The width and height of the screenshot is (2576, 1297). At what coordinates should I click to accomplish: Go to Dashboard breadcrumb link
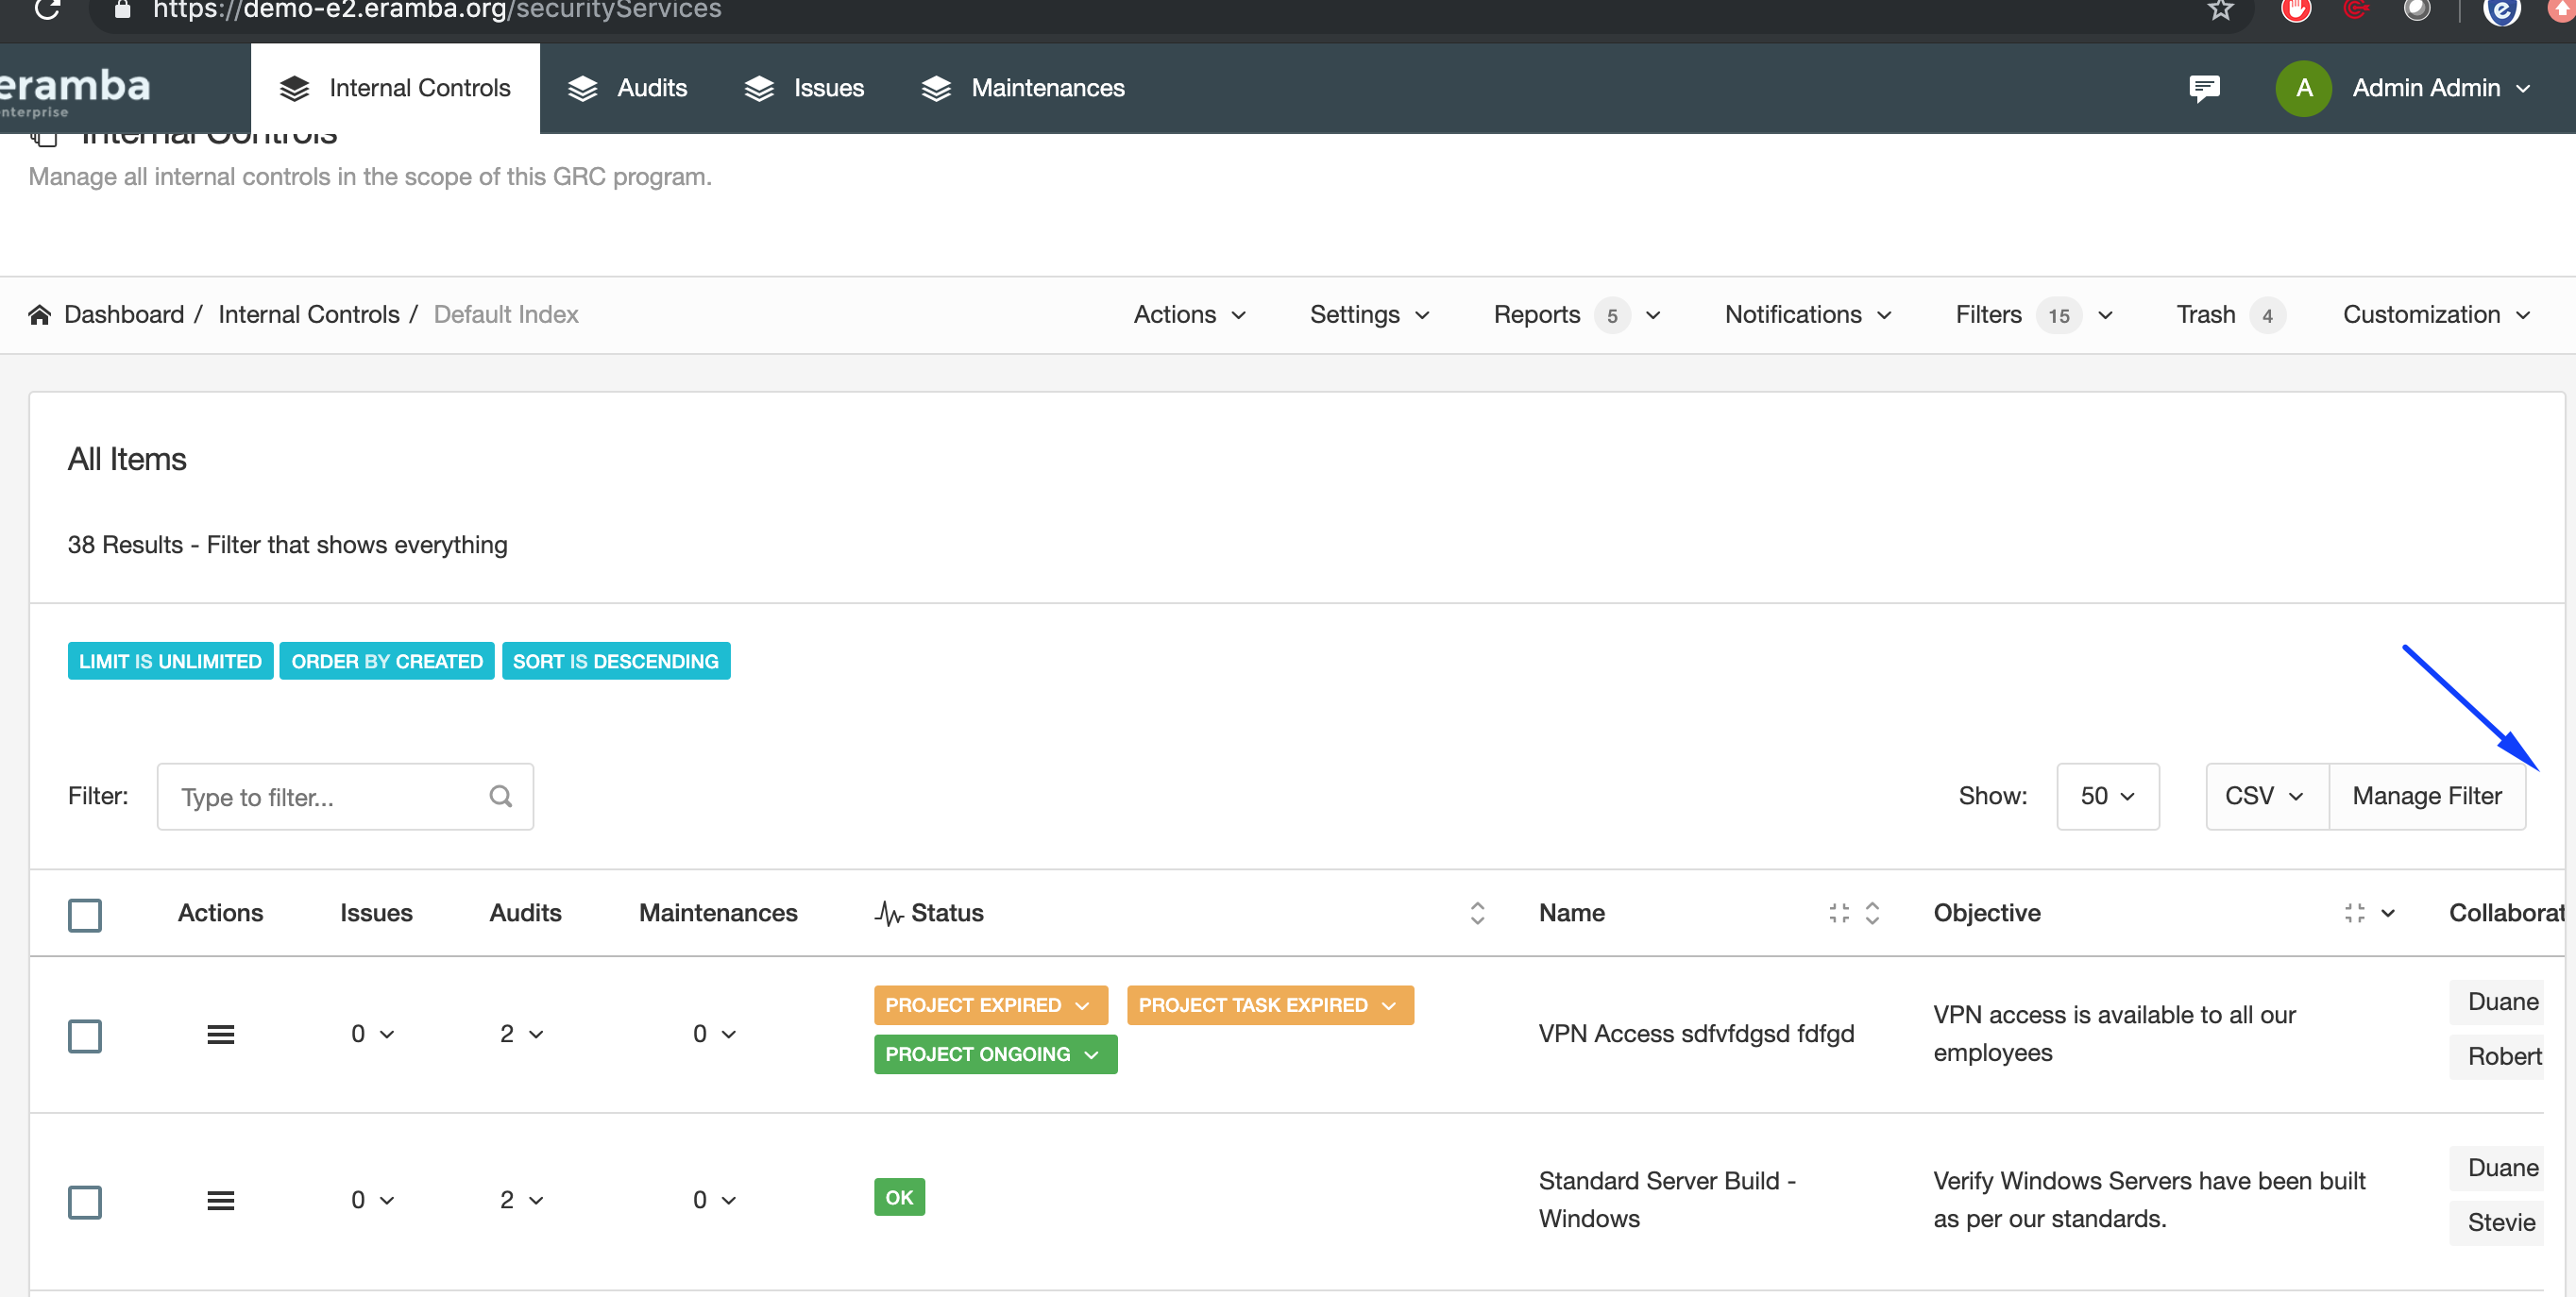124,315
